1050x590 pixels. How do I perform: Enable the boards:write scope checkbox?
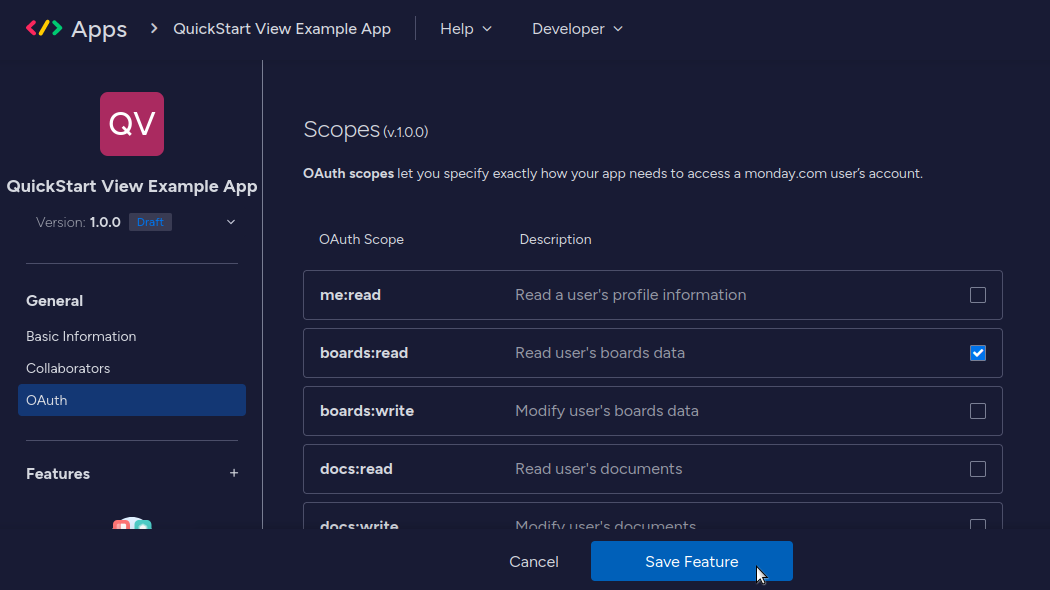pyautogui.click(x=978, y=411)
